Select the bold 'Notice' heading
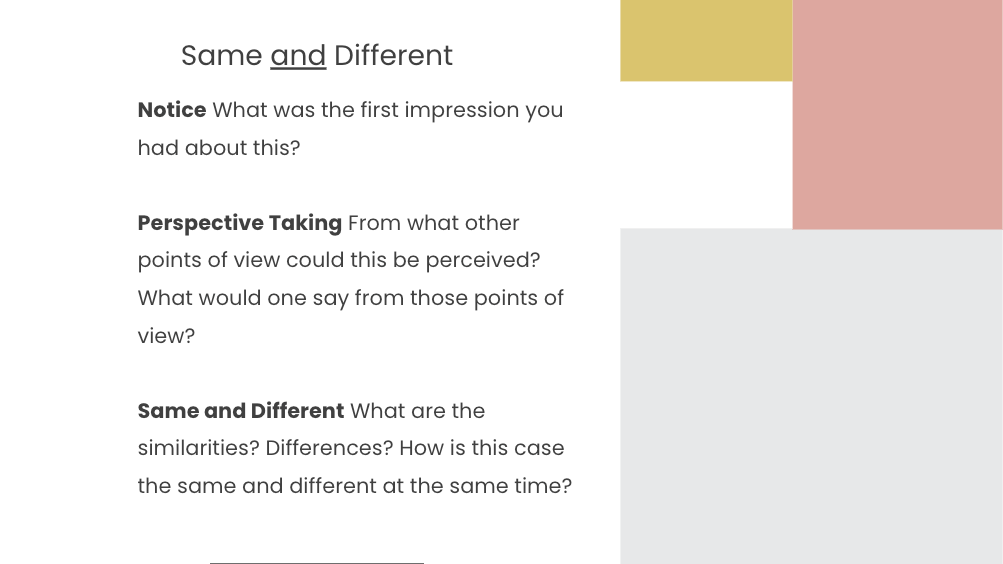This screenshot has width=1003, height=564. pos(172,110)
